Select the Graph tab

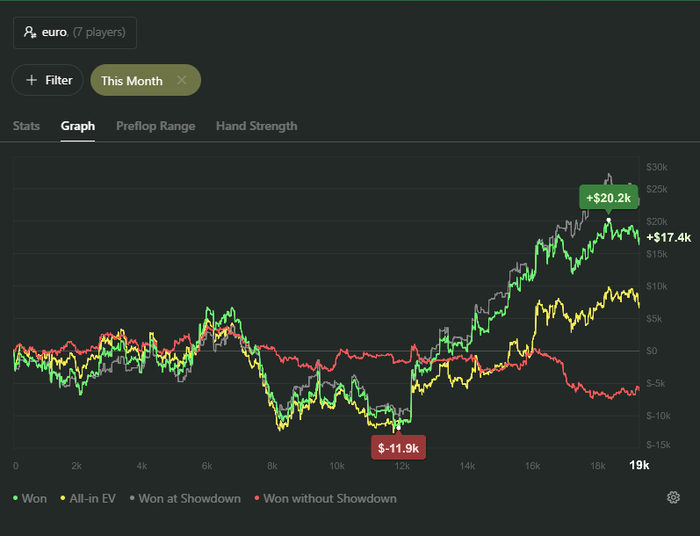point(78,126)
